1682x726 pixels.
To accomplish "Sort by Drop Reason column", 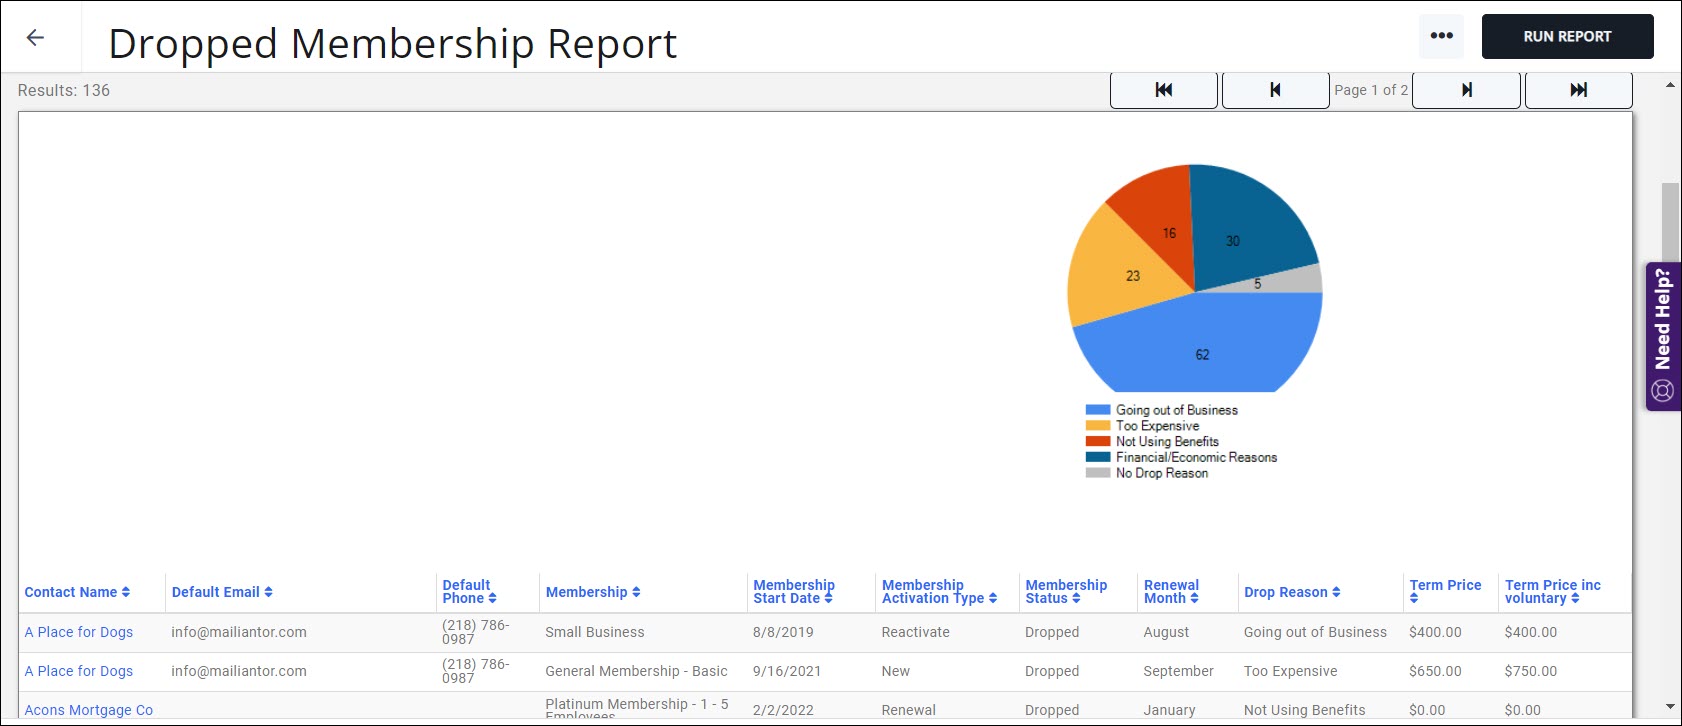I will click(x=1291, y=592).
